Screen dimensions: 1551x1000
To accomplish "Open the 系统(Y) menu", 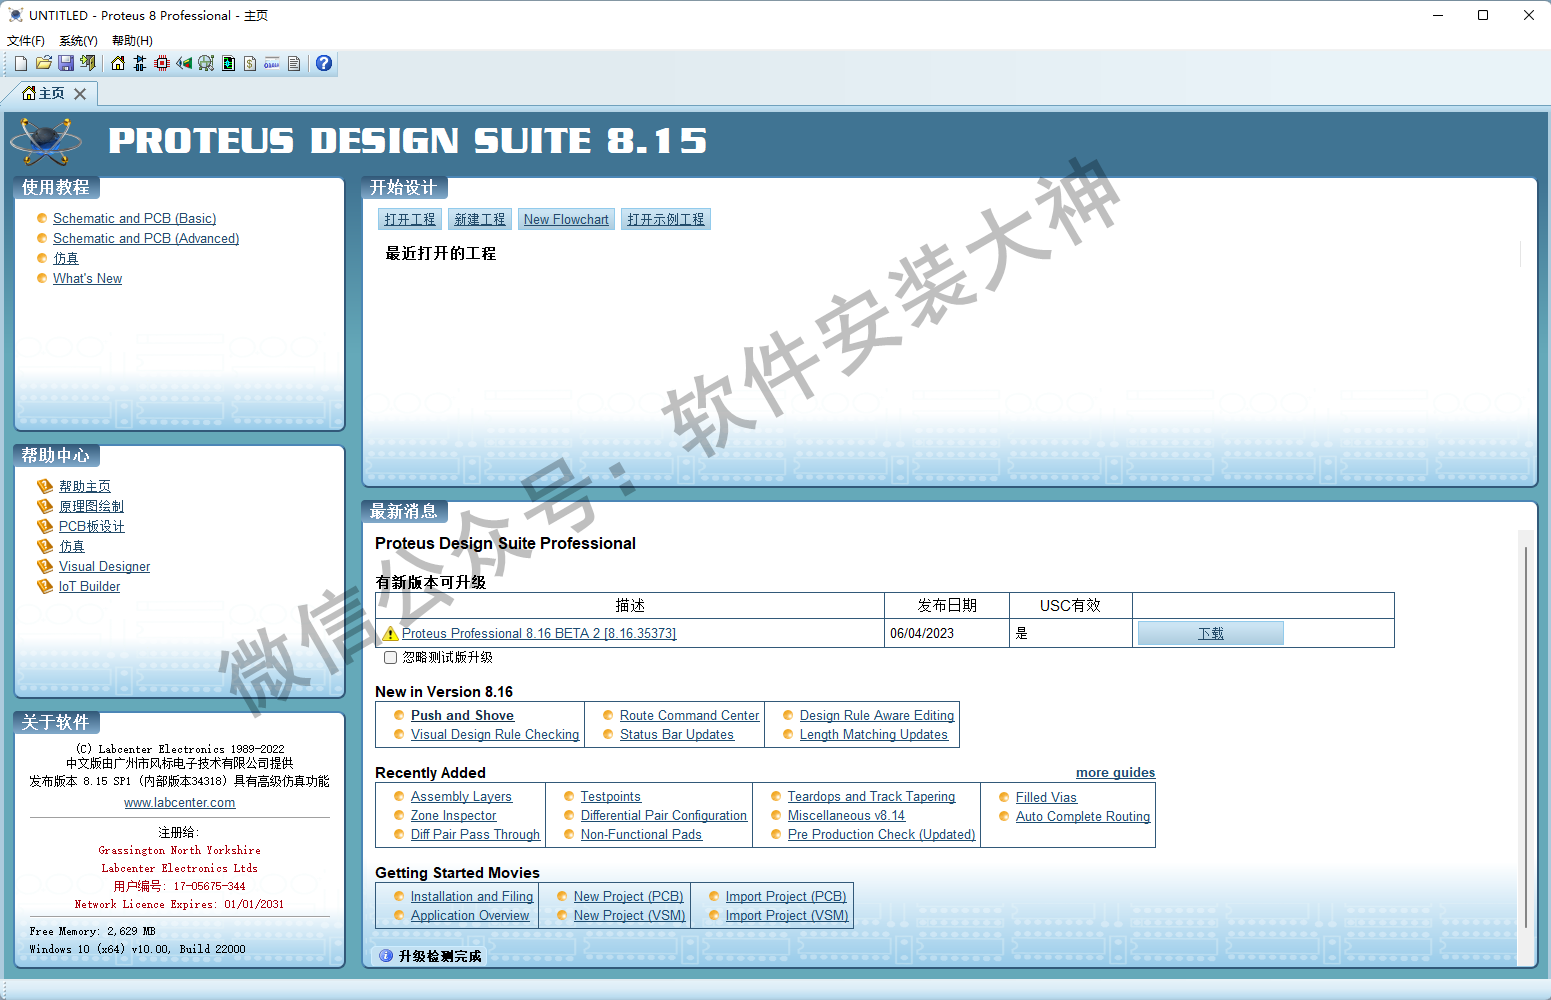I will click(78, 41).
